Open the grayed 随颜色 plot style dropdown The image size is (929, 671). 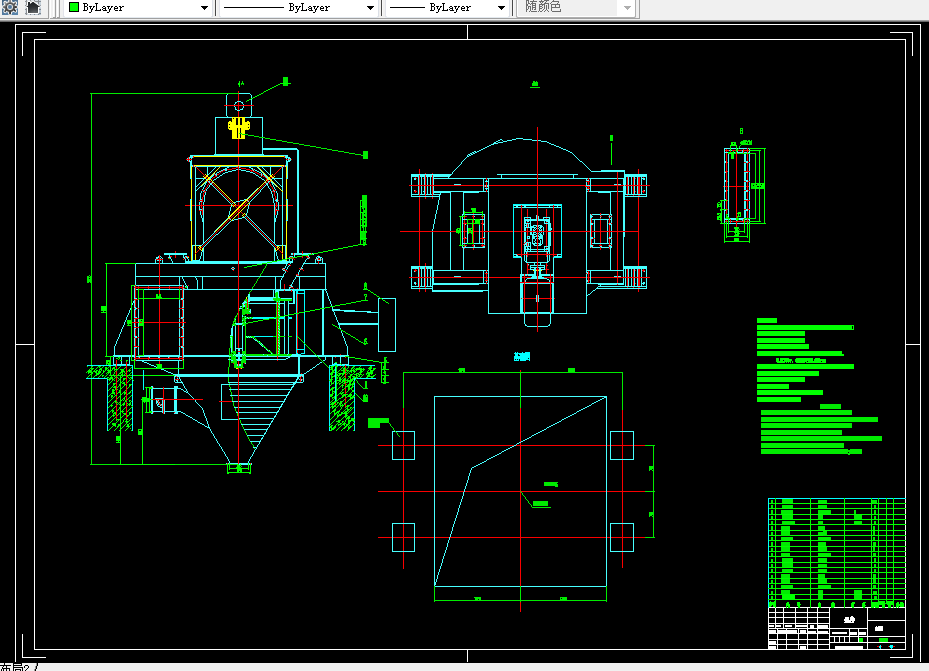point(578,8)
